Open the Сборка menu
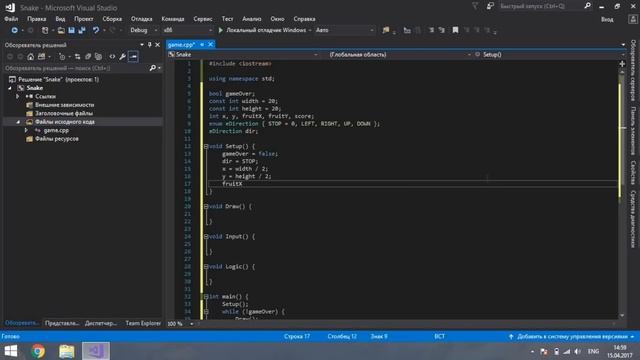This screenshot has height=360, width=640. coord(112,19)
